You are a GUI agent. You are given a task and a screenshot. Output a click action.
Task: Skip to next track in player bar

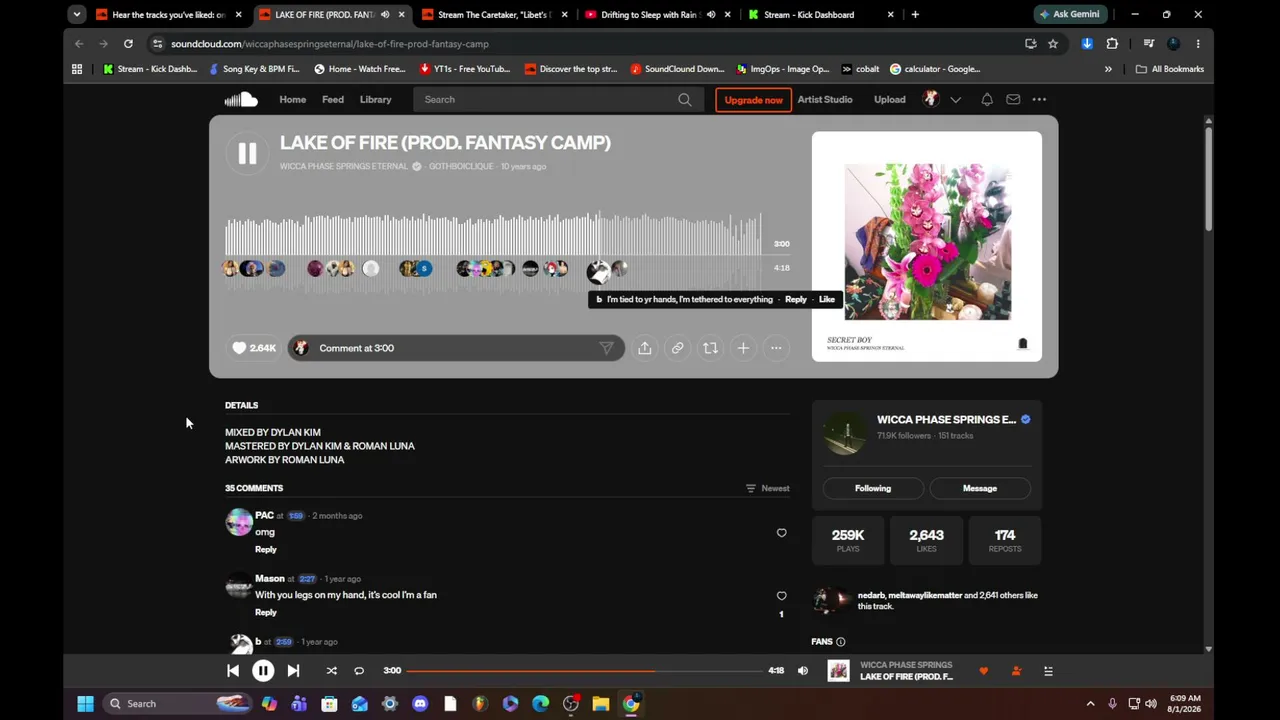293,671
